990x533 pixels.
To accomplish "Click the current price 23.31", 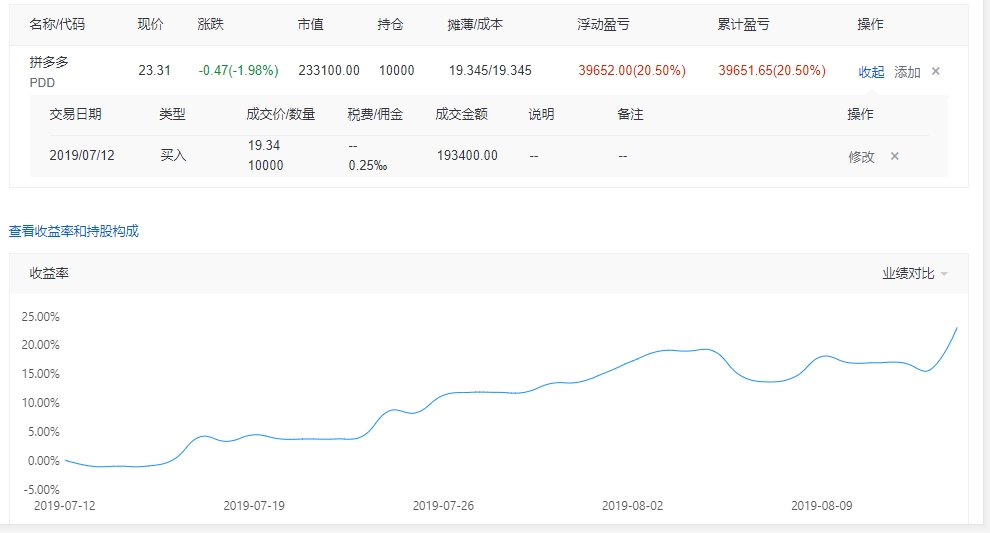I will pos(155,70).
